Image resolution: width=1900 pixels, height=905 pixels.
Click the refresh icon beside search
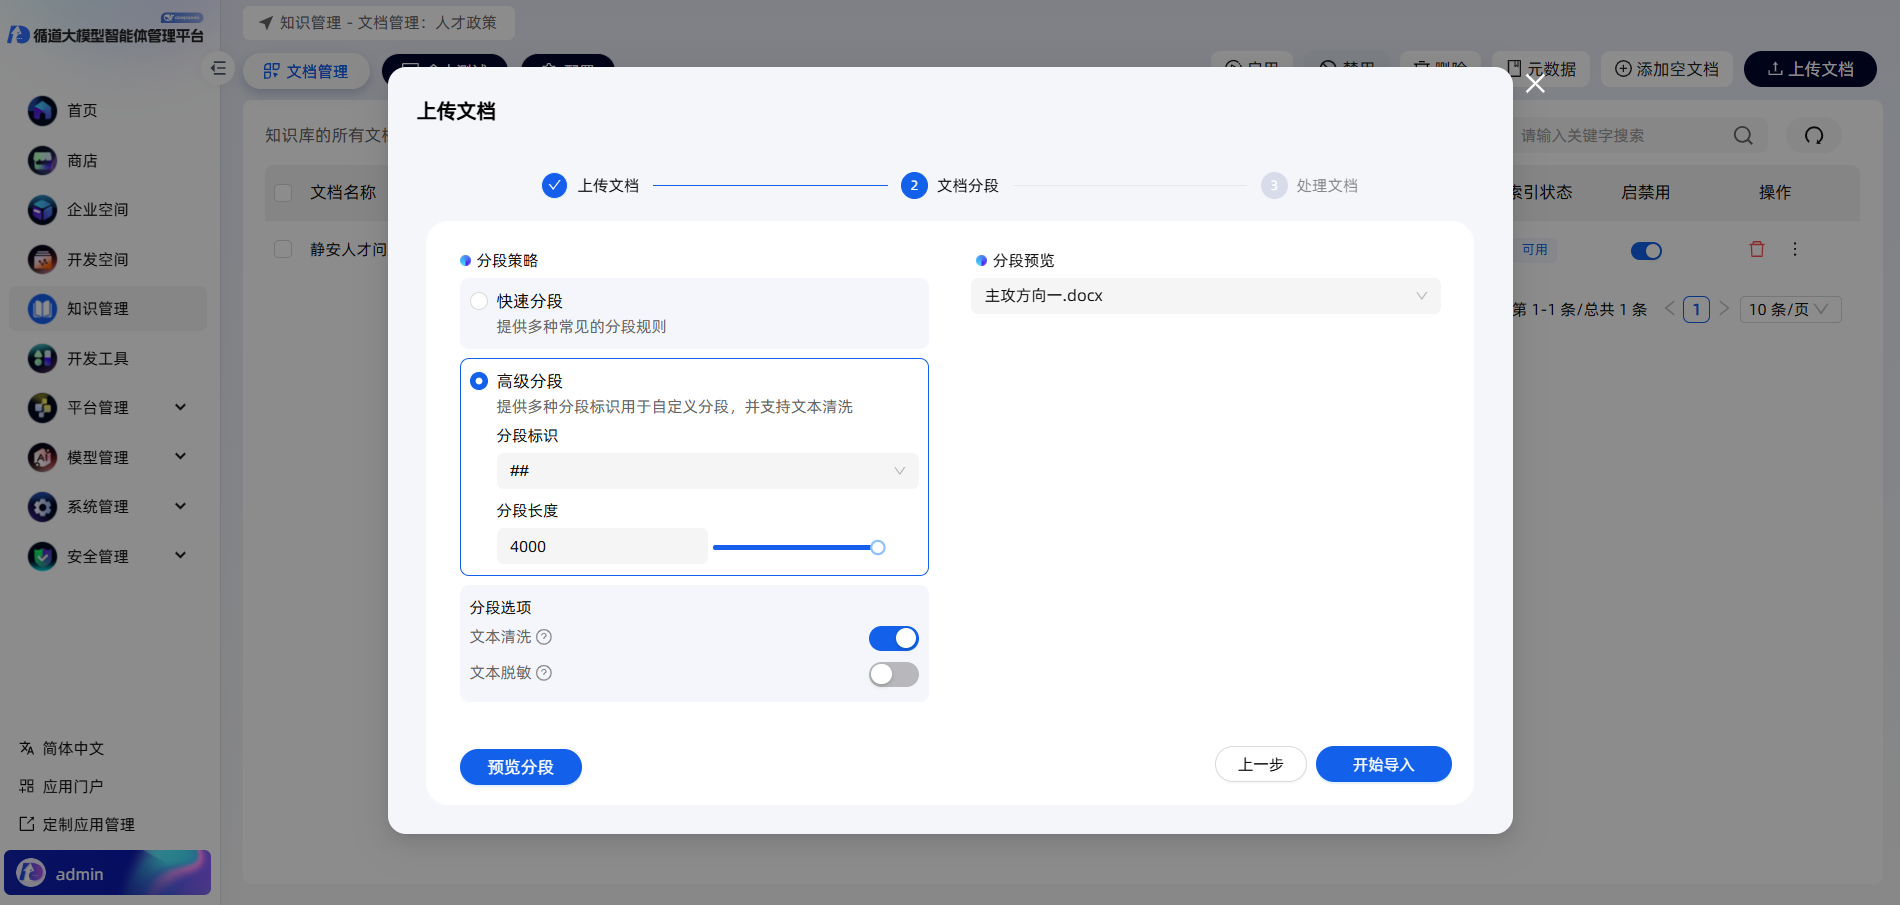point(1813,136)
